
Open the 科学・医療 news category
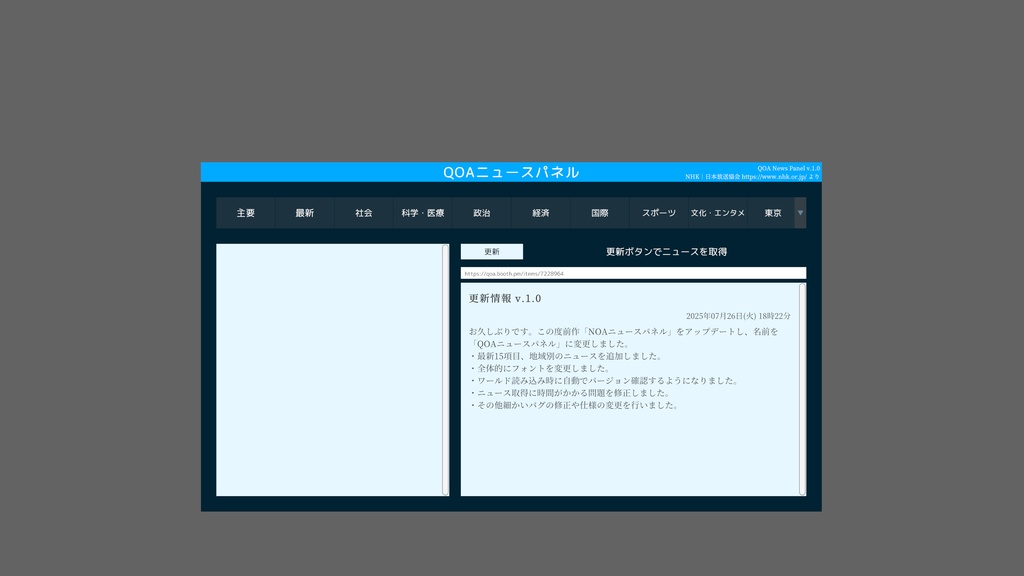click(421, 212)
